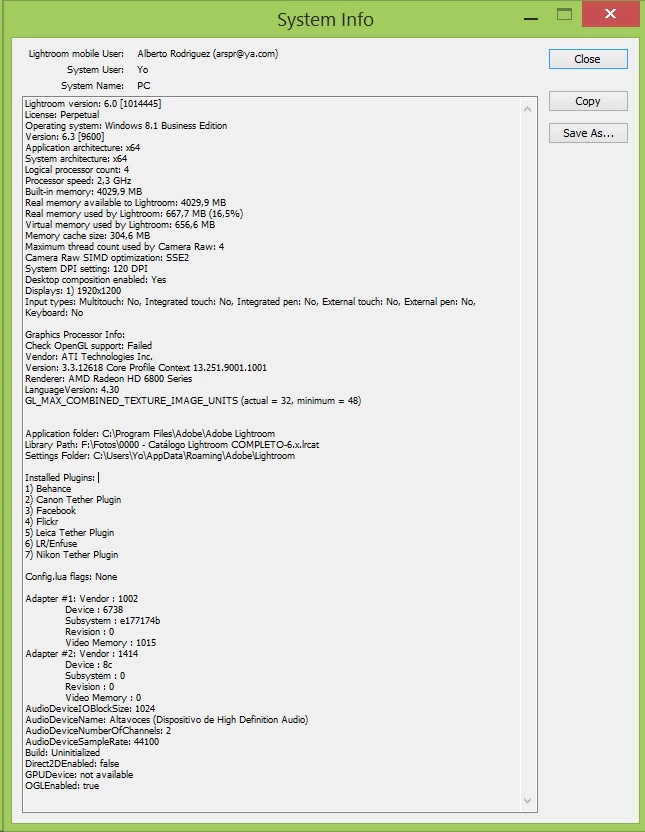Click 'Installed Plugins:' heading

pyautogui.click(x=60, y=478)
